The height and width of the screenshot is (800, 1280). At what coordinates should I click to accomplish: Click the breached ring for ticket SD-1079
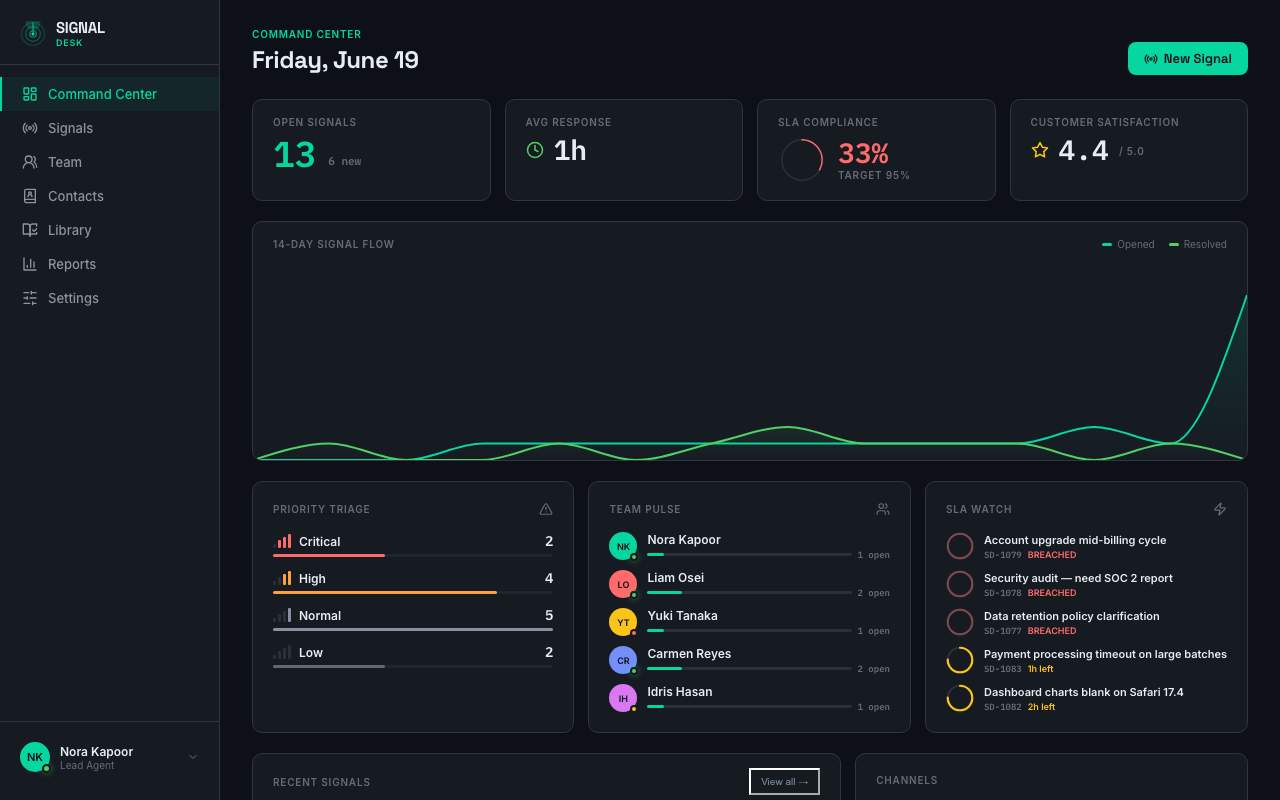(960, 546)
